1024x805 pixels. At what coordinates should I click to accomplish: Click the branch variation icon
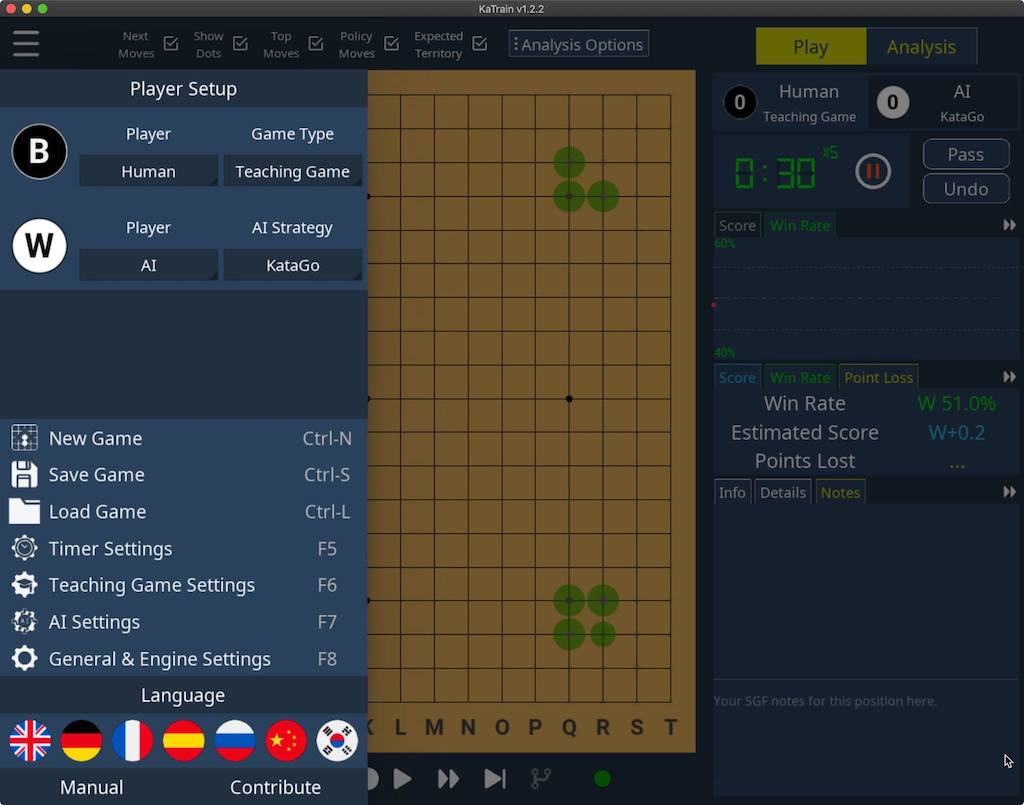540,778
